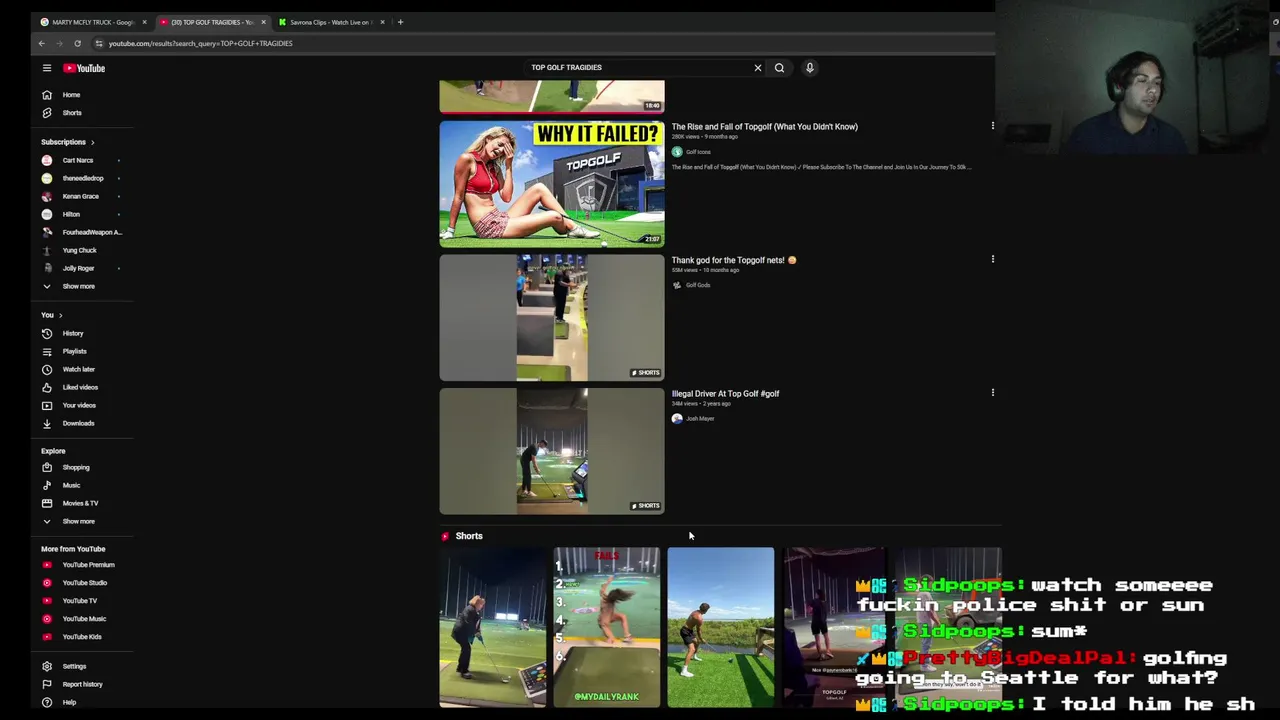The height and width of the screenshot is (720, 1280).
Task: Open Josh Mayer channel link
Action: pos(700,418)
